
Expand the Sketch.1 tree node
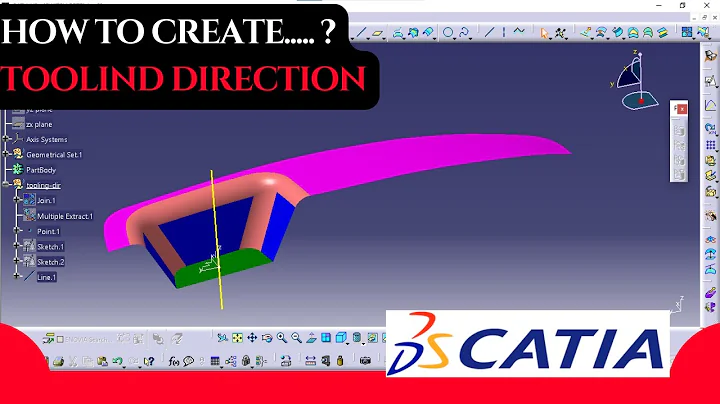tap(17, 246)
